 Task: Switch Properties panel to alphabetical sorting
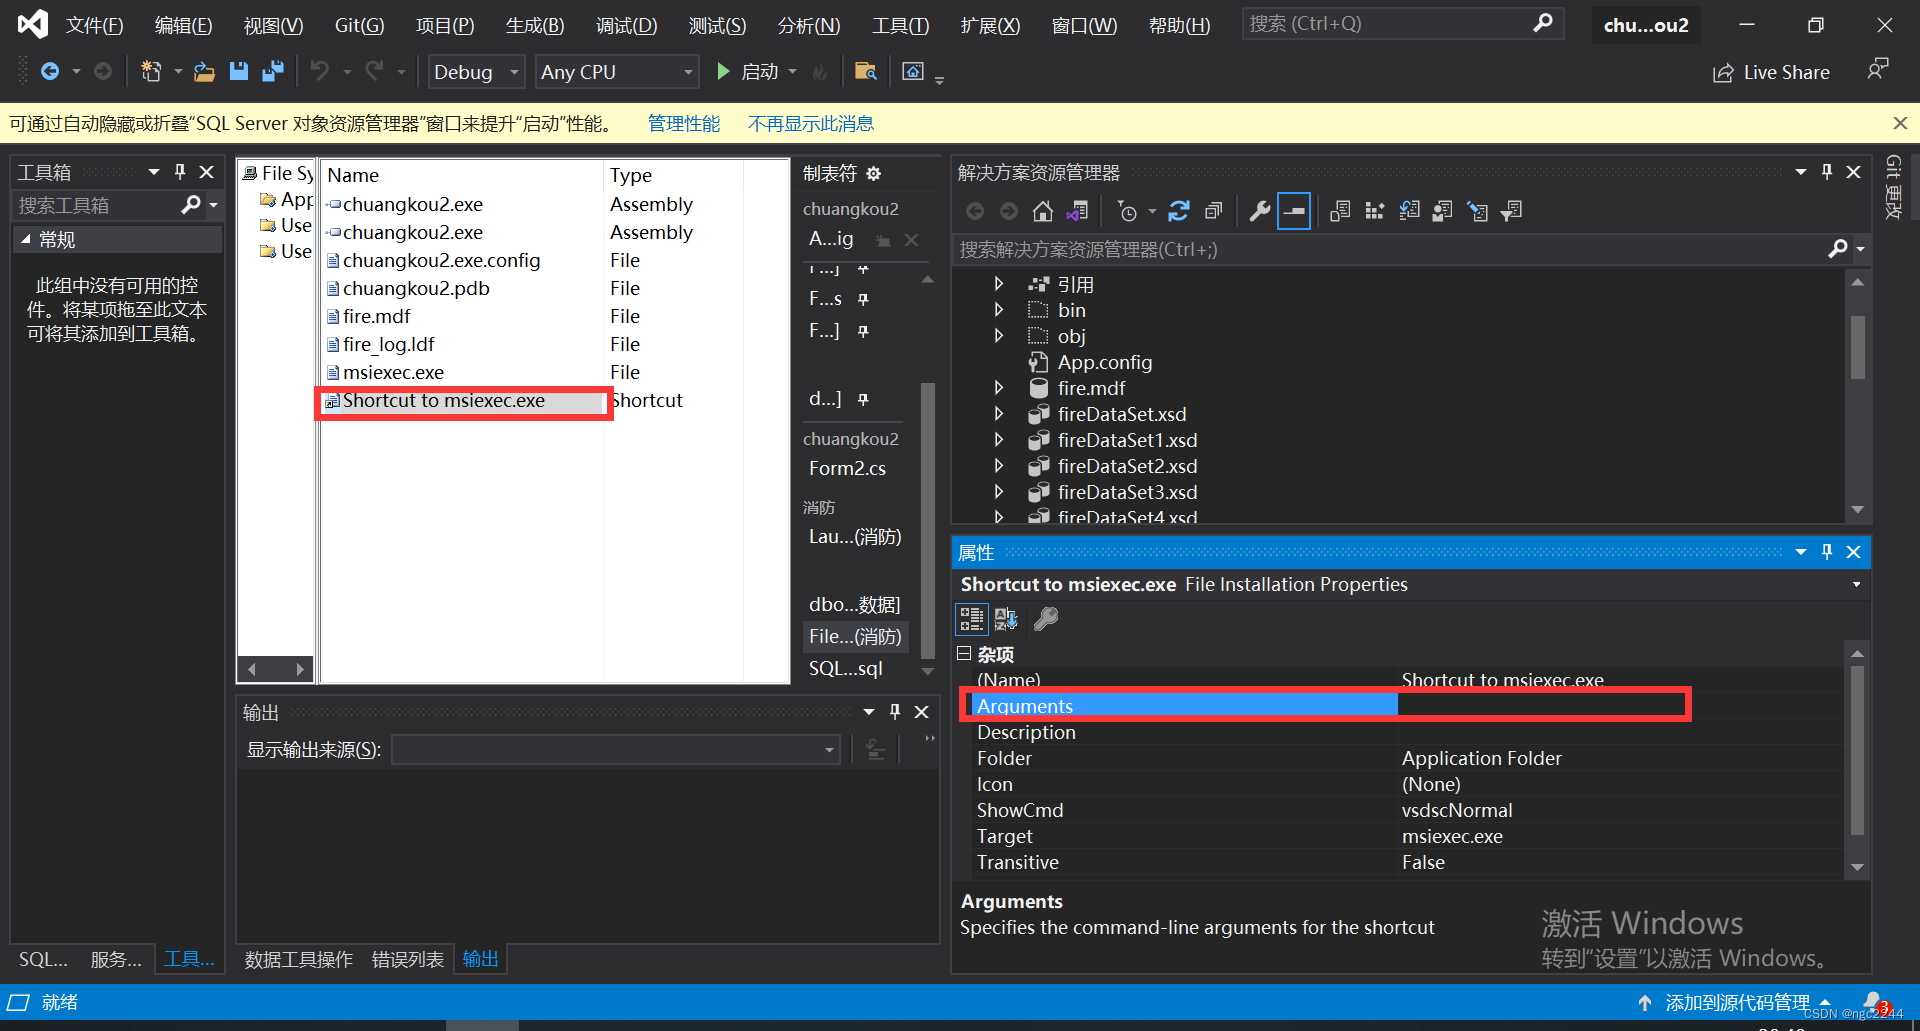(x=1006, y=618)
